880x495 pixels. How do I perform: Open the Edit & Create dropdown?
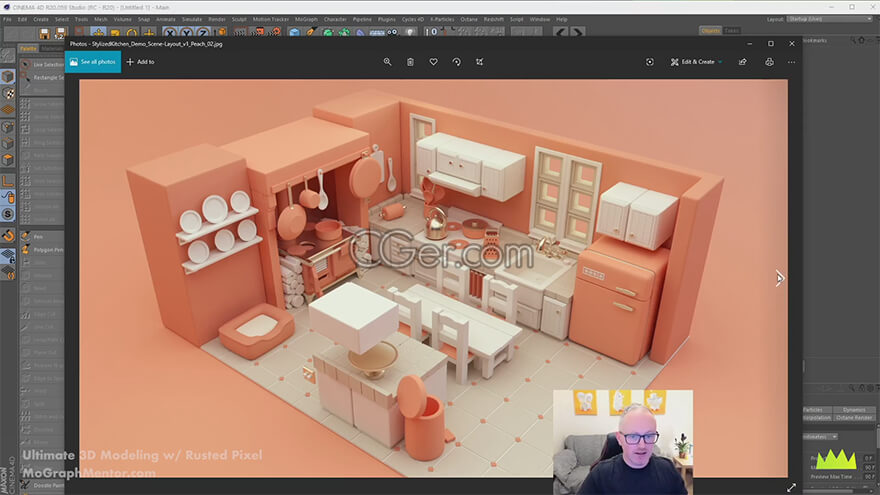[696, 62]
